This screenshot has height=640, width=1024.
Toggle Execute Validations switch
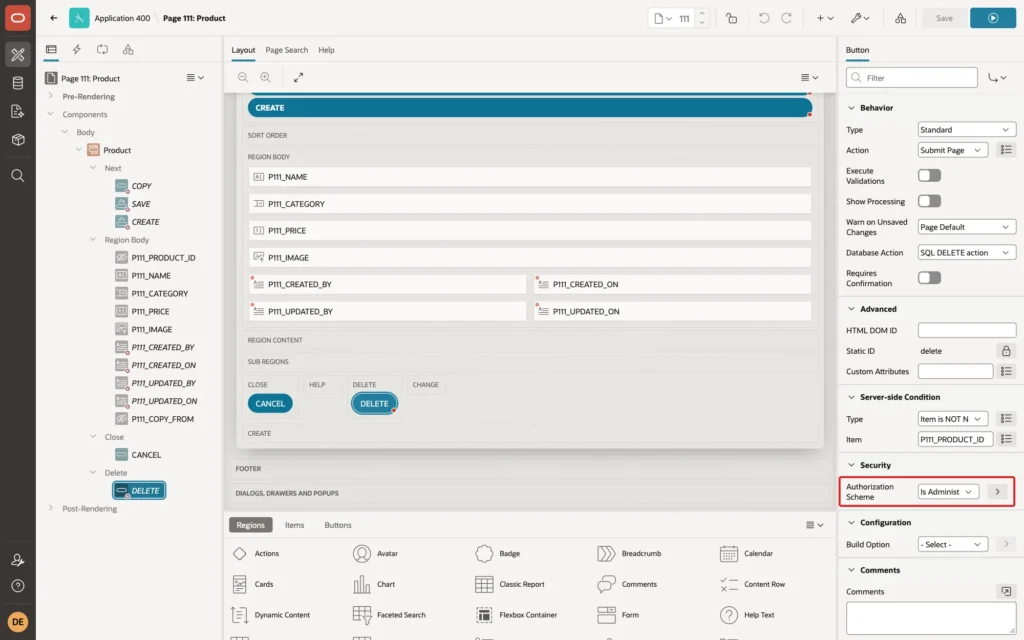pyautogui.click(x=929, y=175)
